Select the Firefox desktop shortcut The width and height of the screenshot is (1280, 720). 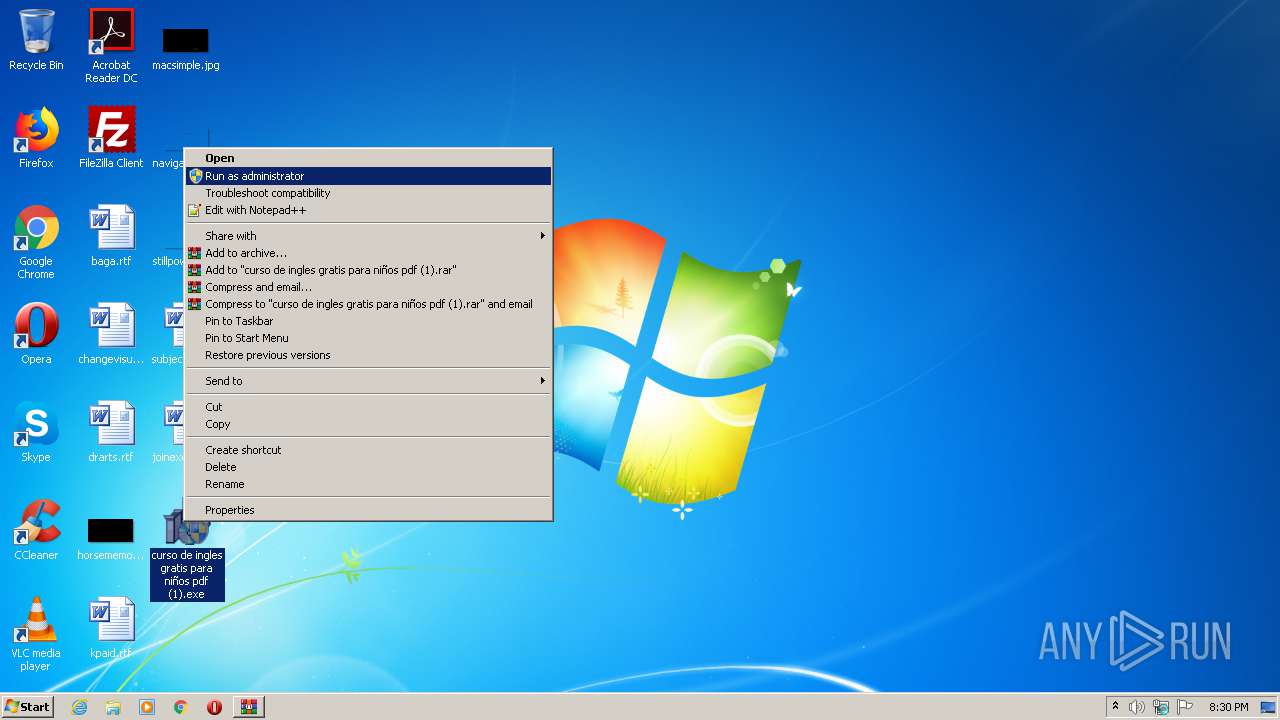click(36, 138)
